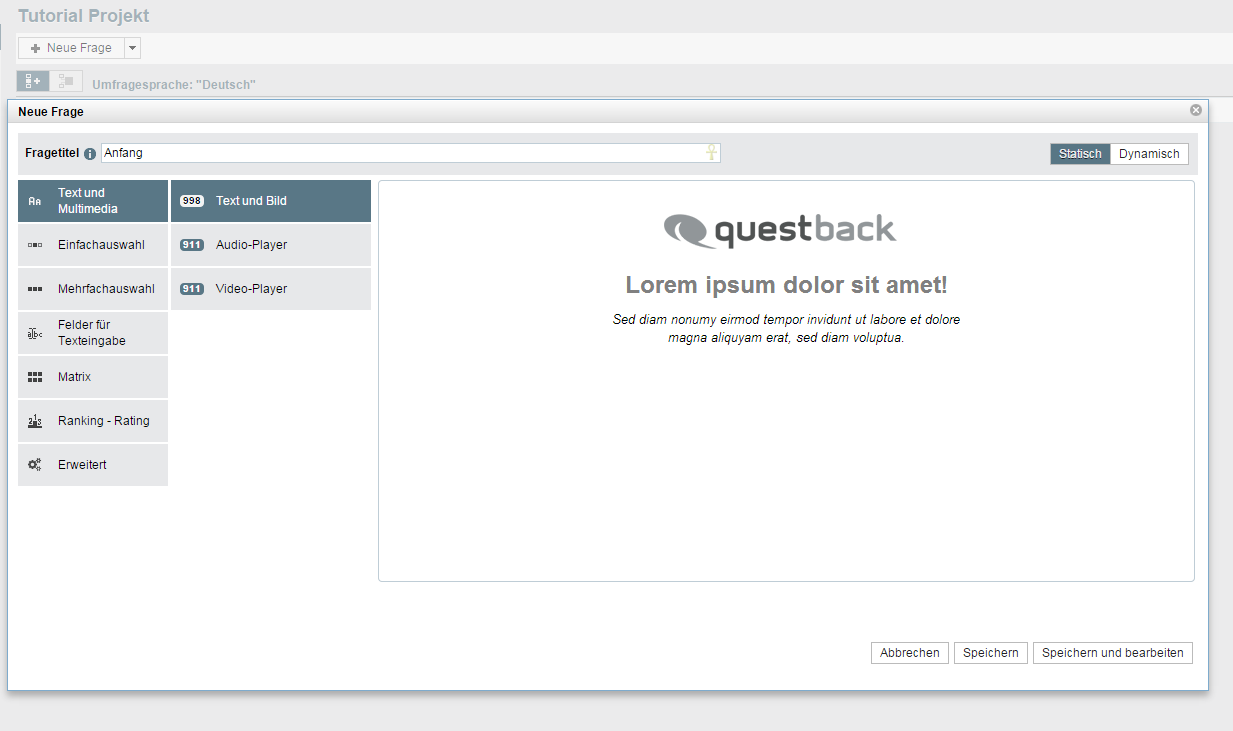Click the 911 badge beside Audio-Player

point(192,245)
